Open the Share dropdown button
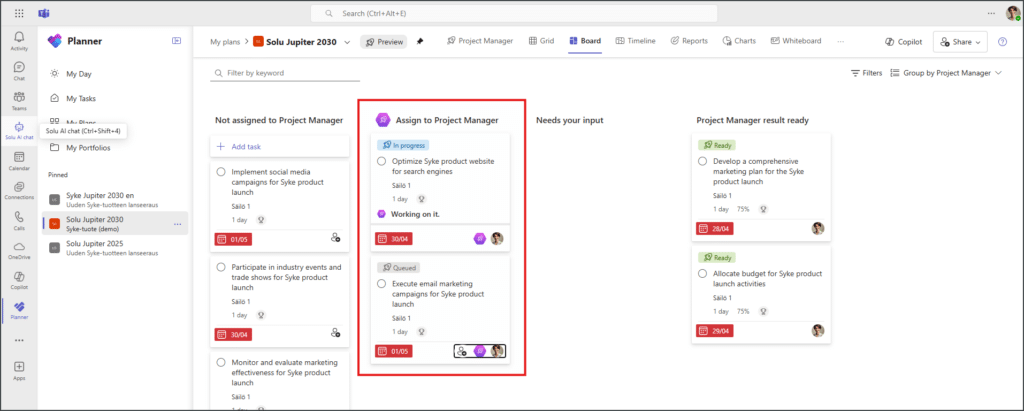1024x411 pixels. pyautogui.click(x=960, y=42)
